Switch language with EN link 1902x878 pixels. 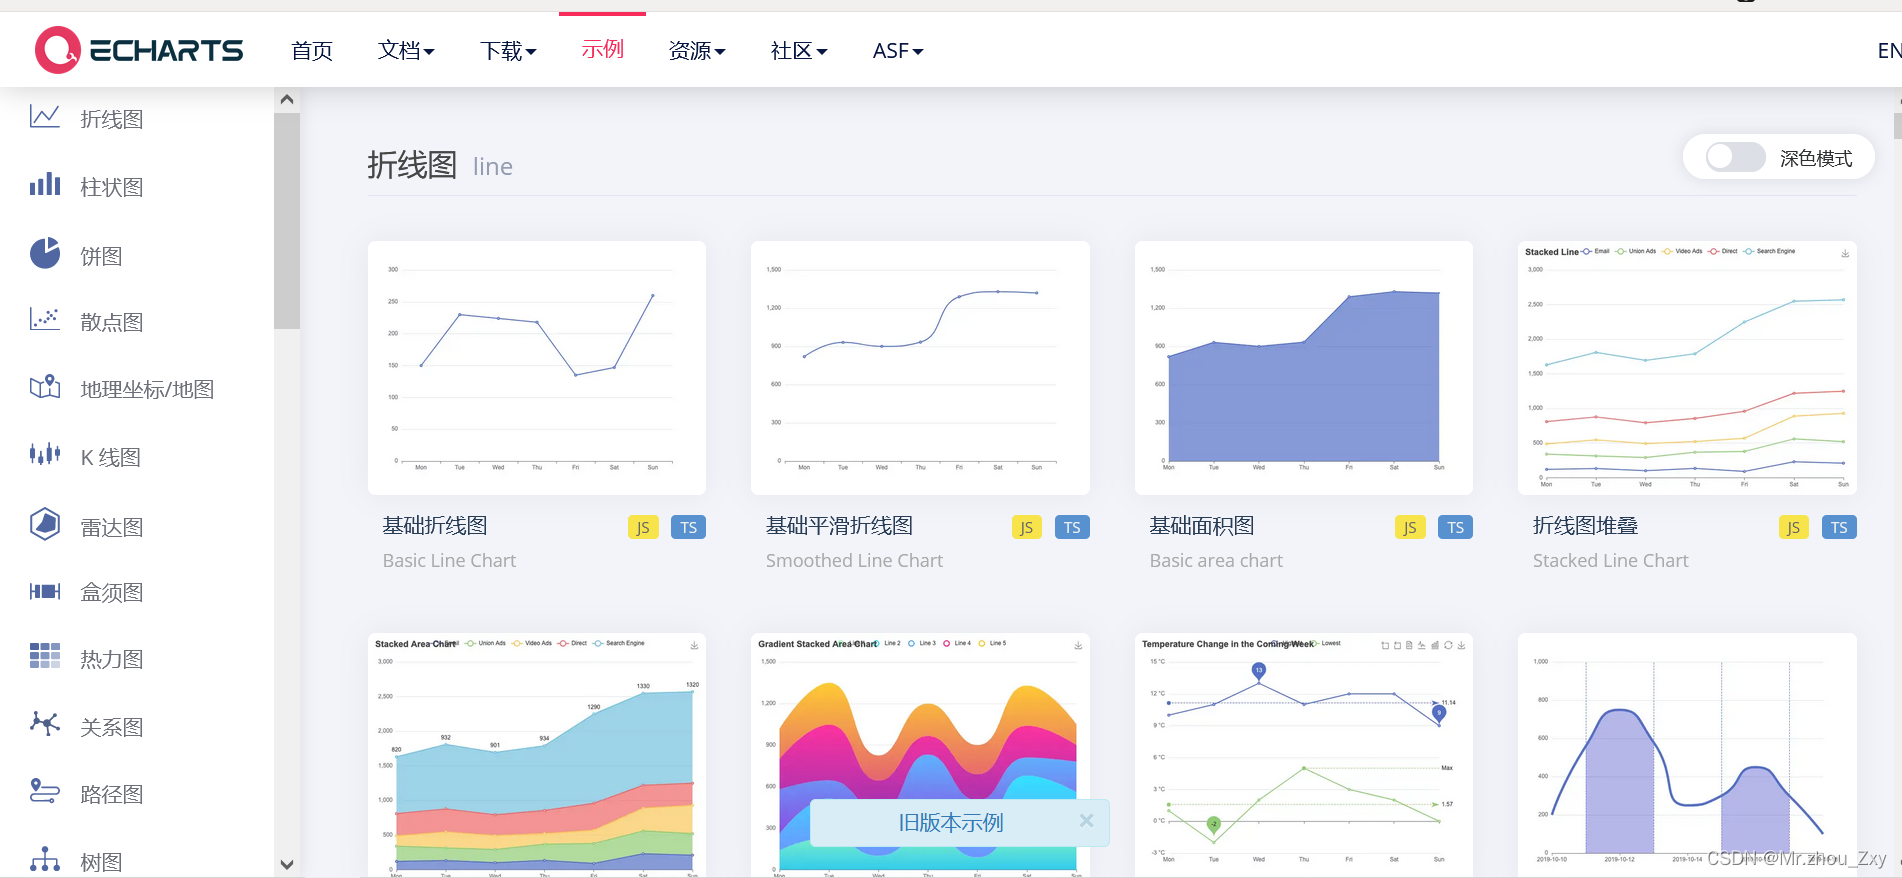pos(1889,50)
